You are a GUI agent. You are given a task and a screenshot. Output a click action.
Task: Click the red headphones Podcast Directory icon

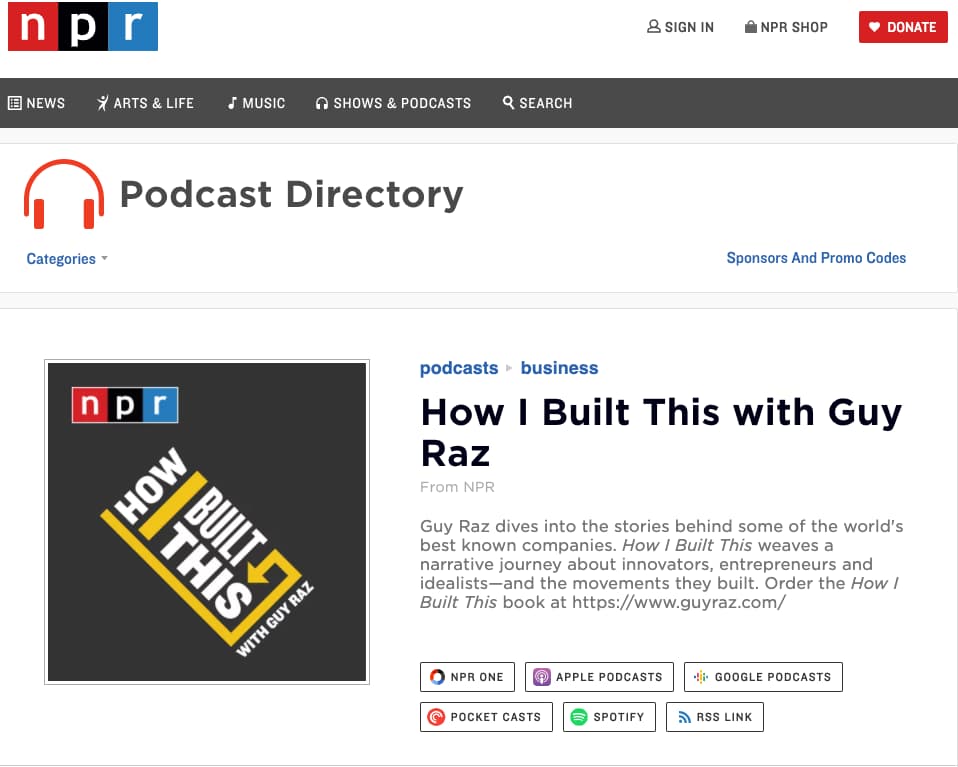[x=64, y=194]
